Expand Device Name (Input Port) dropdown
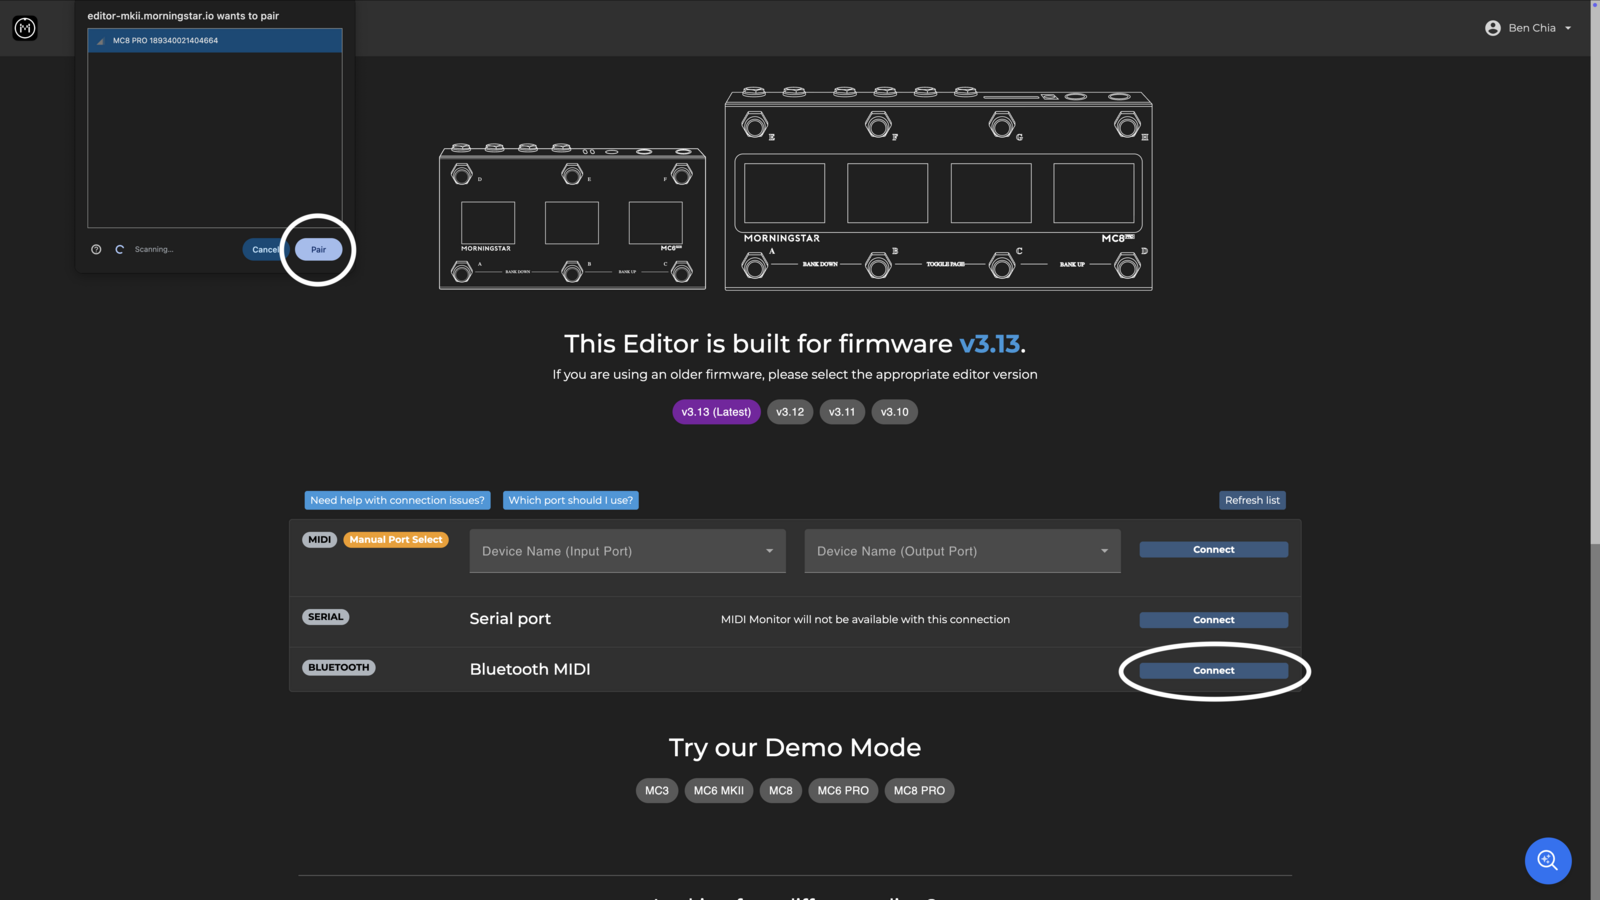1600x900 pixels. (x=627, y=551)
